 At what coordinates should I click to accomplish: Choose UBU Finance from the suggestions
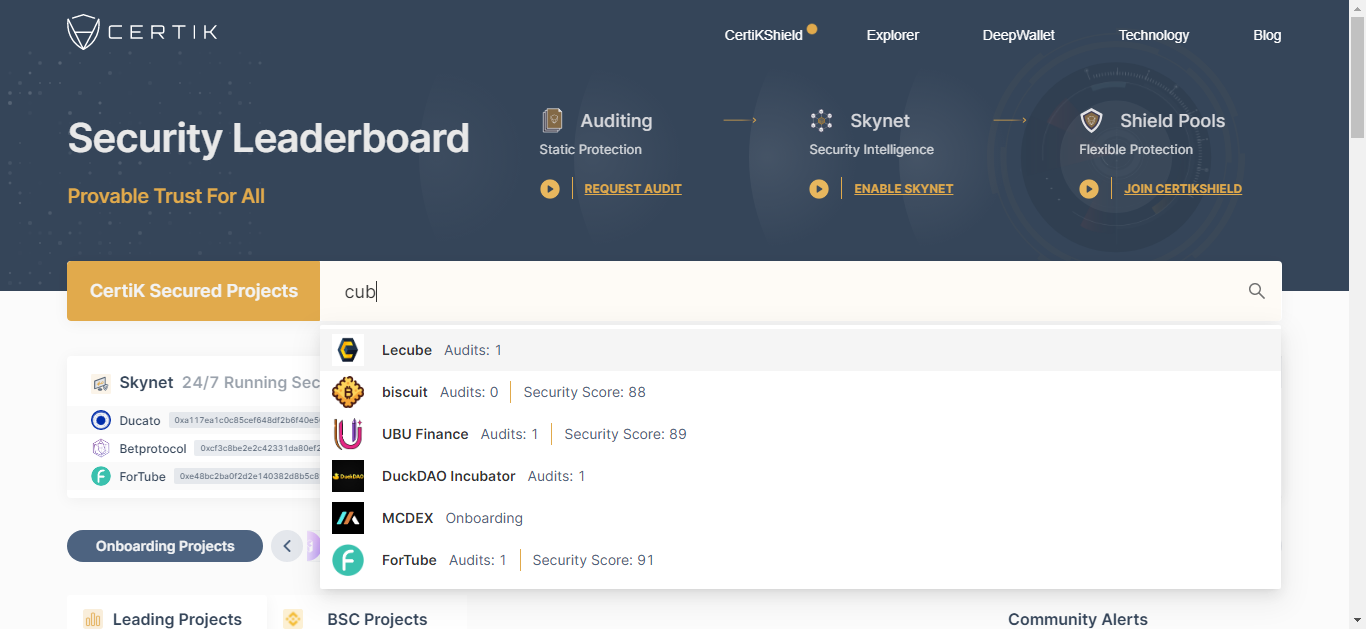click(800, 434)
